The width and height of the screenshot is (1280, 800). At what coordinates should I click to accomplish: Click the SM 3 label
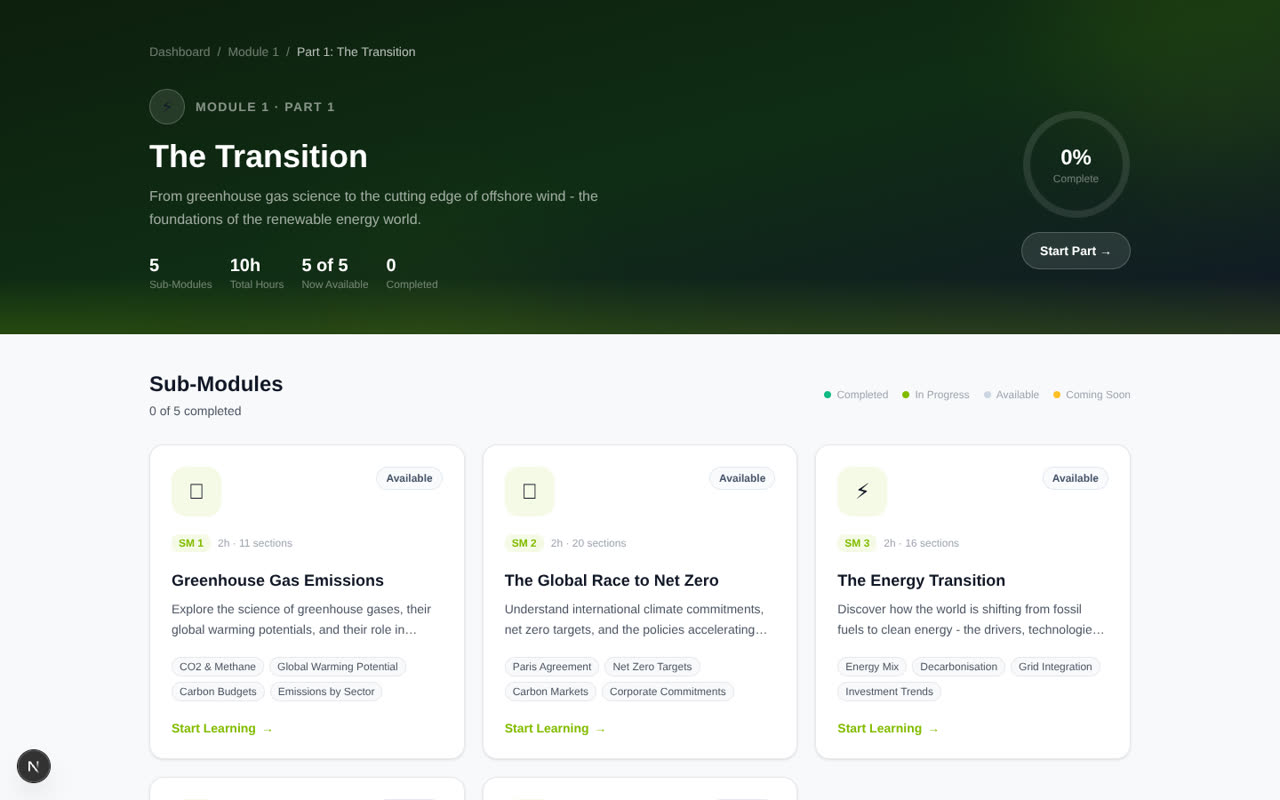click(x=857, y=543)
